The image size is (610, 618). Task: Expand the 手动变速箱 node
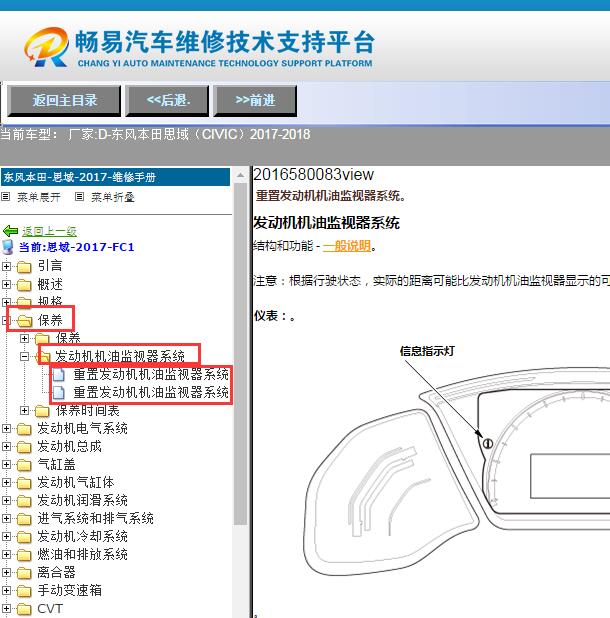pos(6,590)
